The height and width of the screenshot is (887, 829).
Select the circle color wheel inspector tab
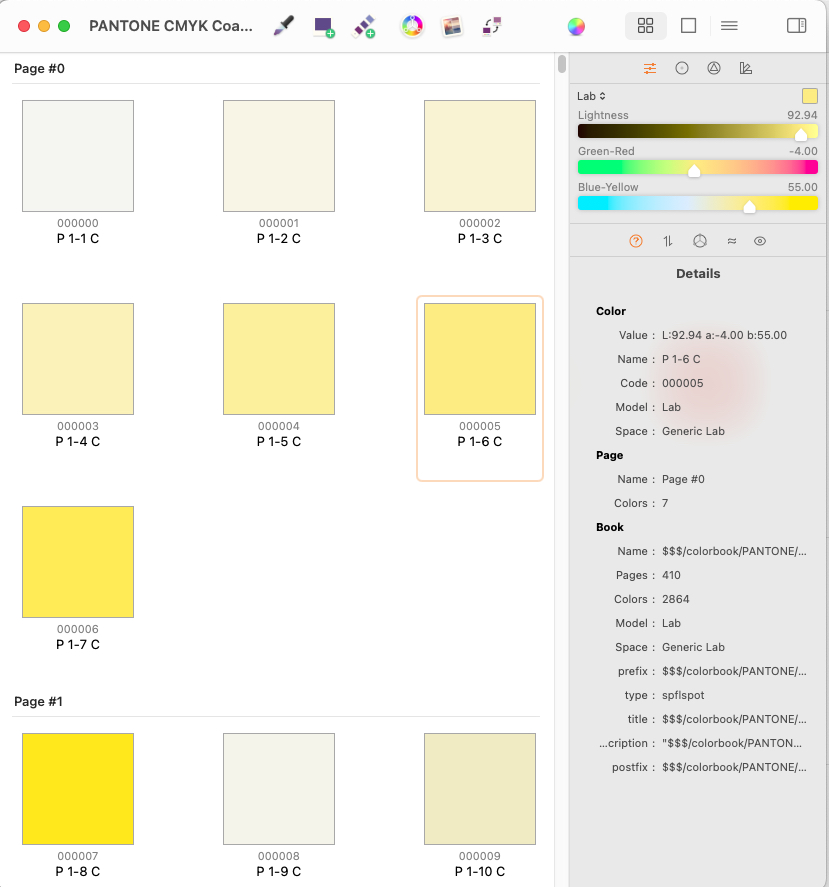[682, 68]
